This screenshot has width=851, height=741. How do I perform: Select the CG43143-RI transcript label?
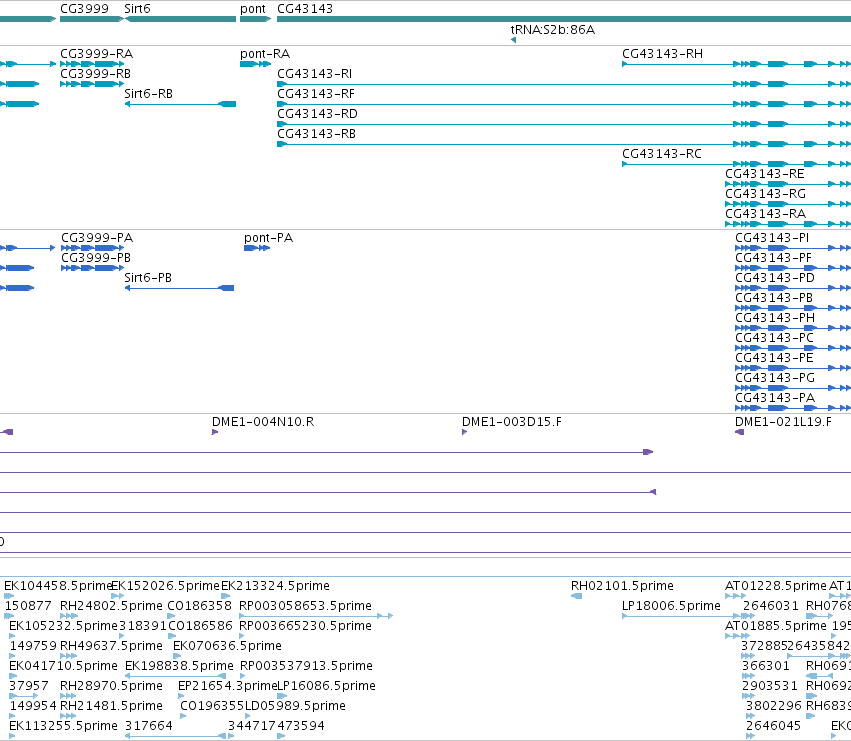[314, 74]
